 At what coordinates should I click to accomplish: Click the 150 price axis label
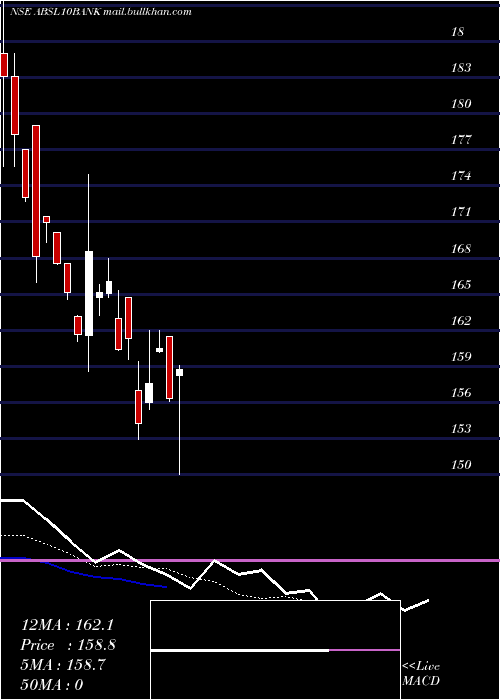click(461, 465)
